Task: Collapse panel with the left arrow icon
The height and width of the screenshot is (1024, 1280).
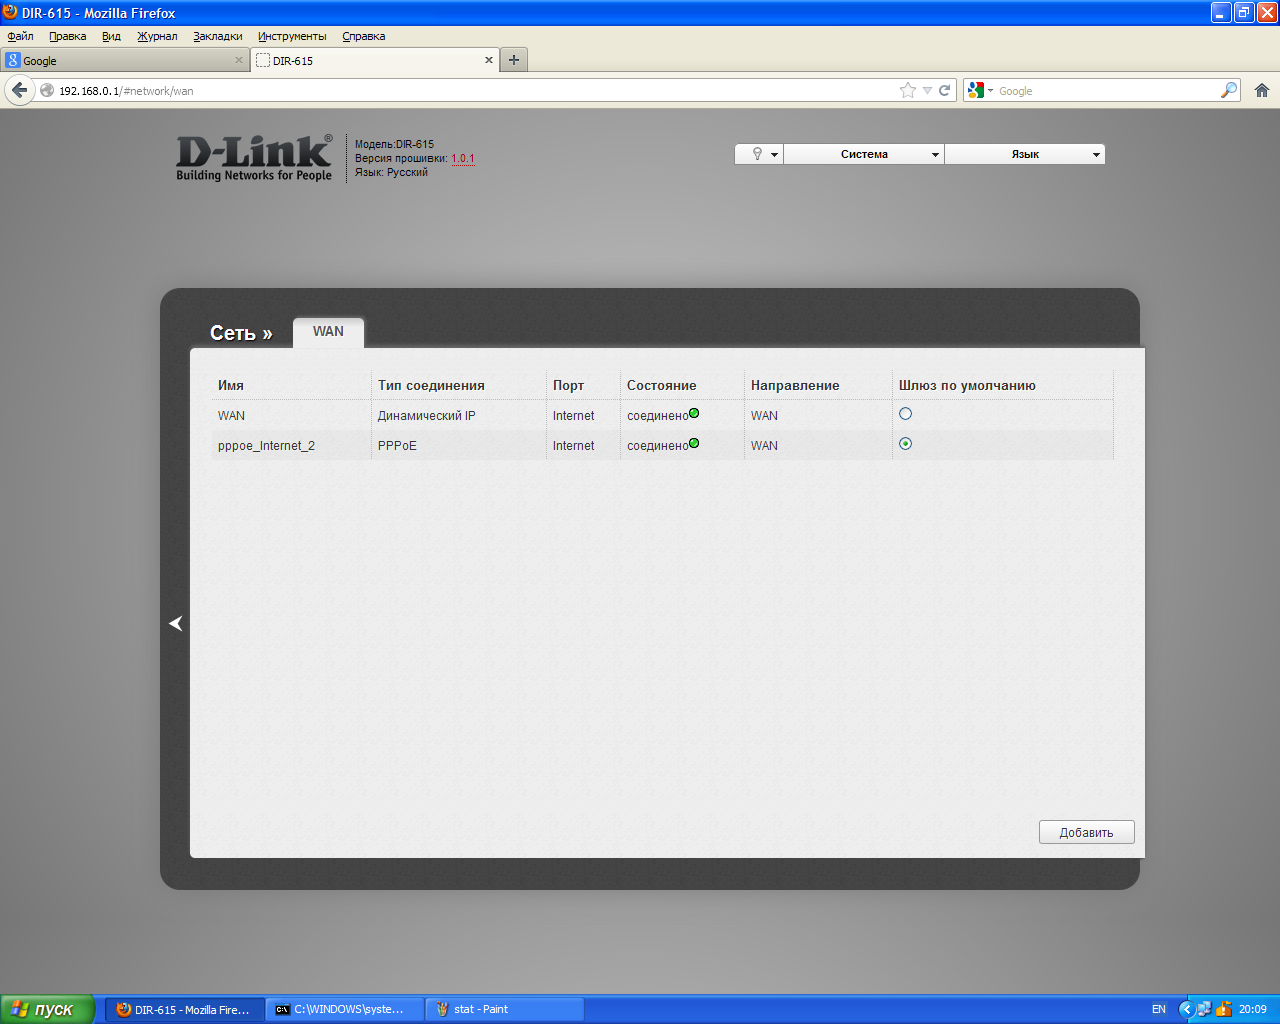Action: click(176, 623)
